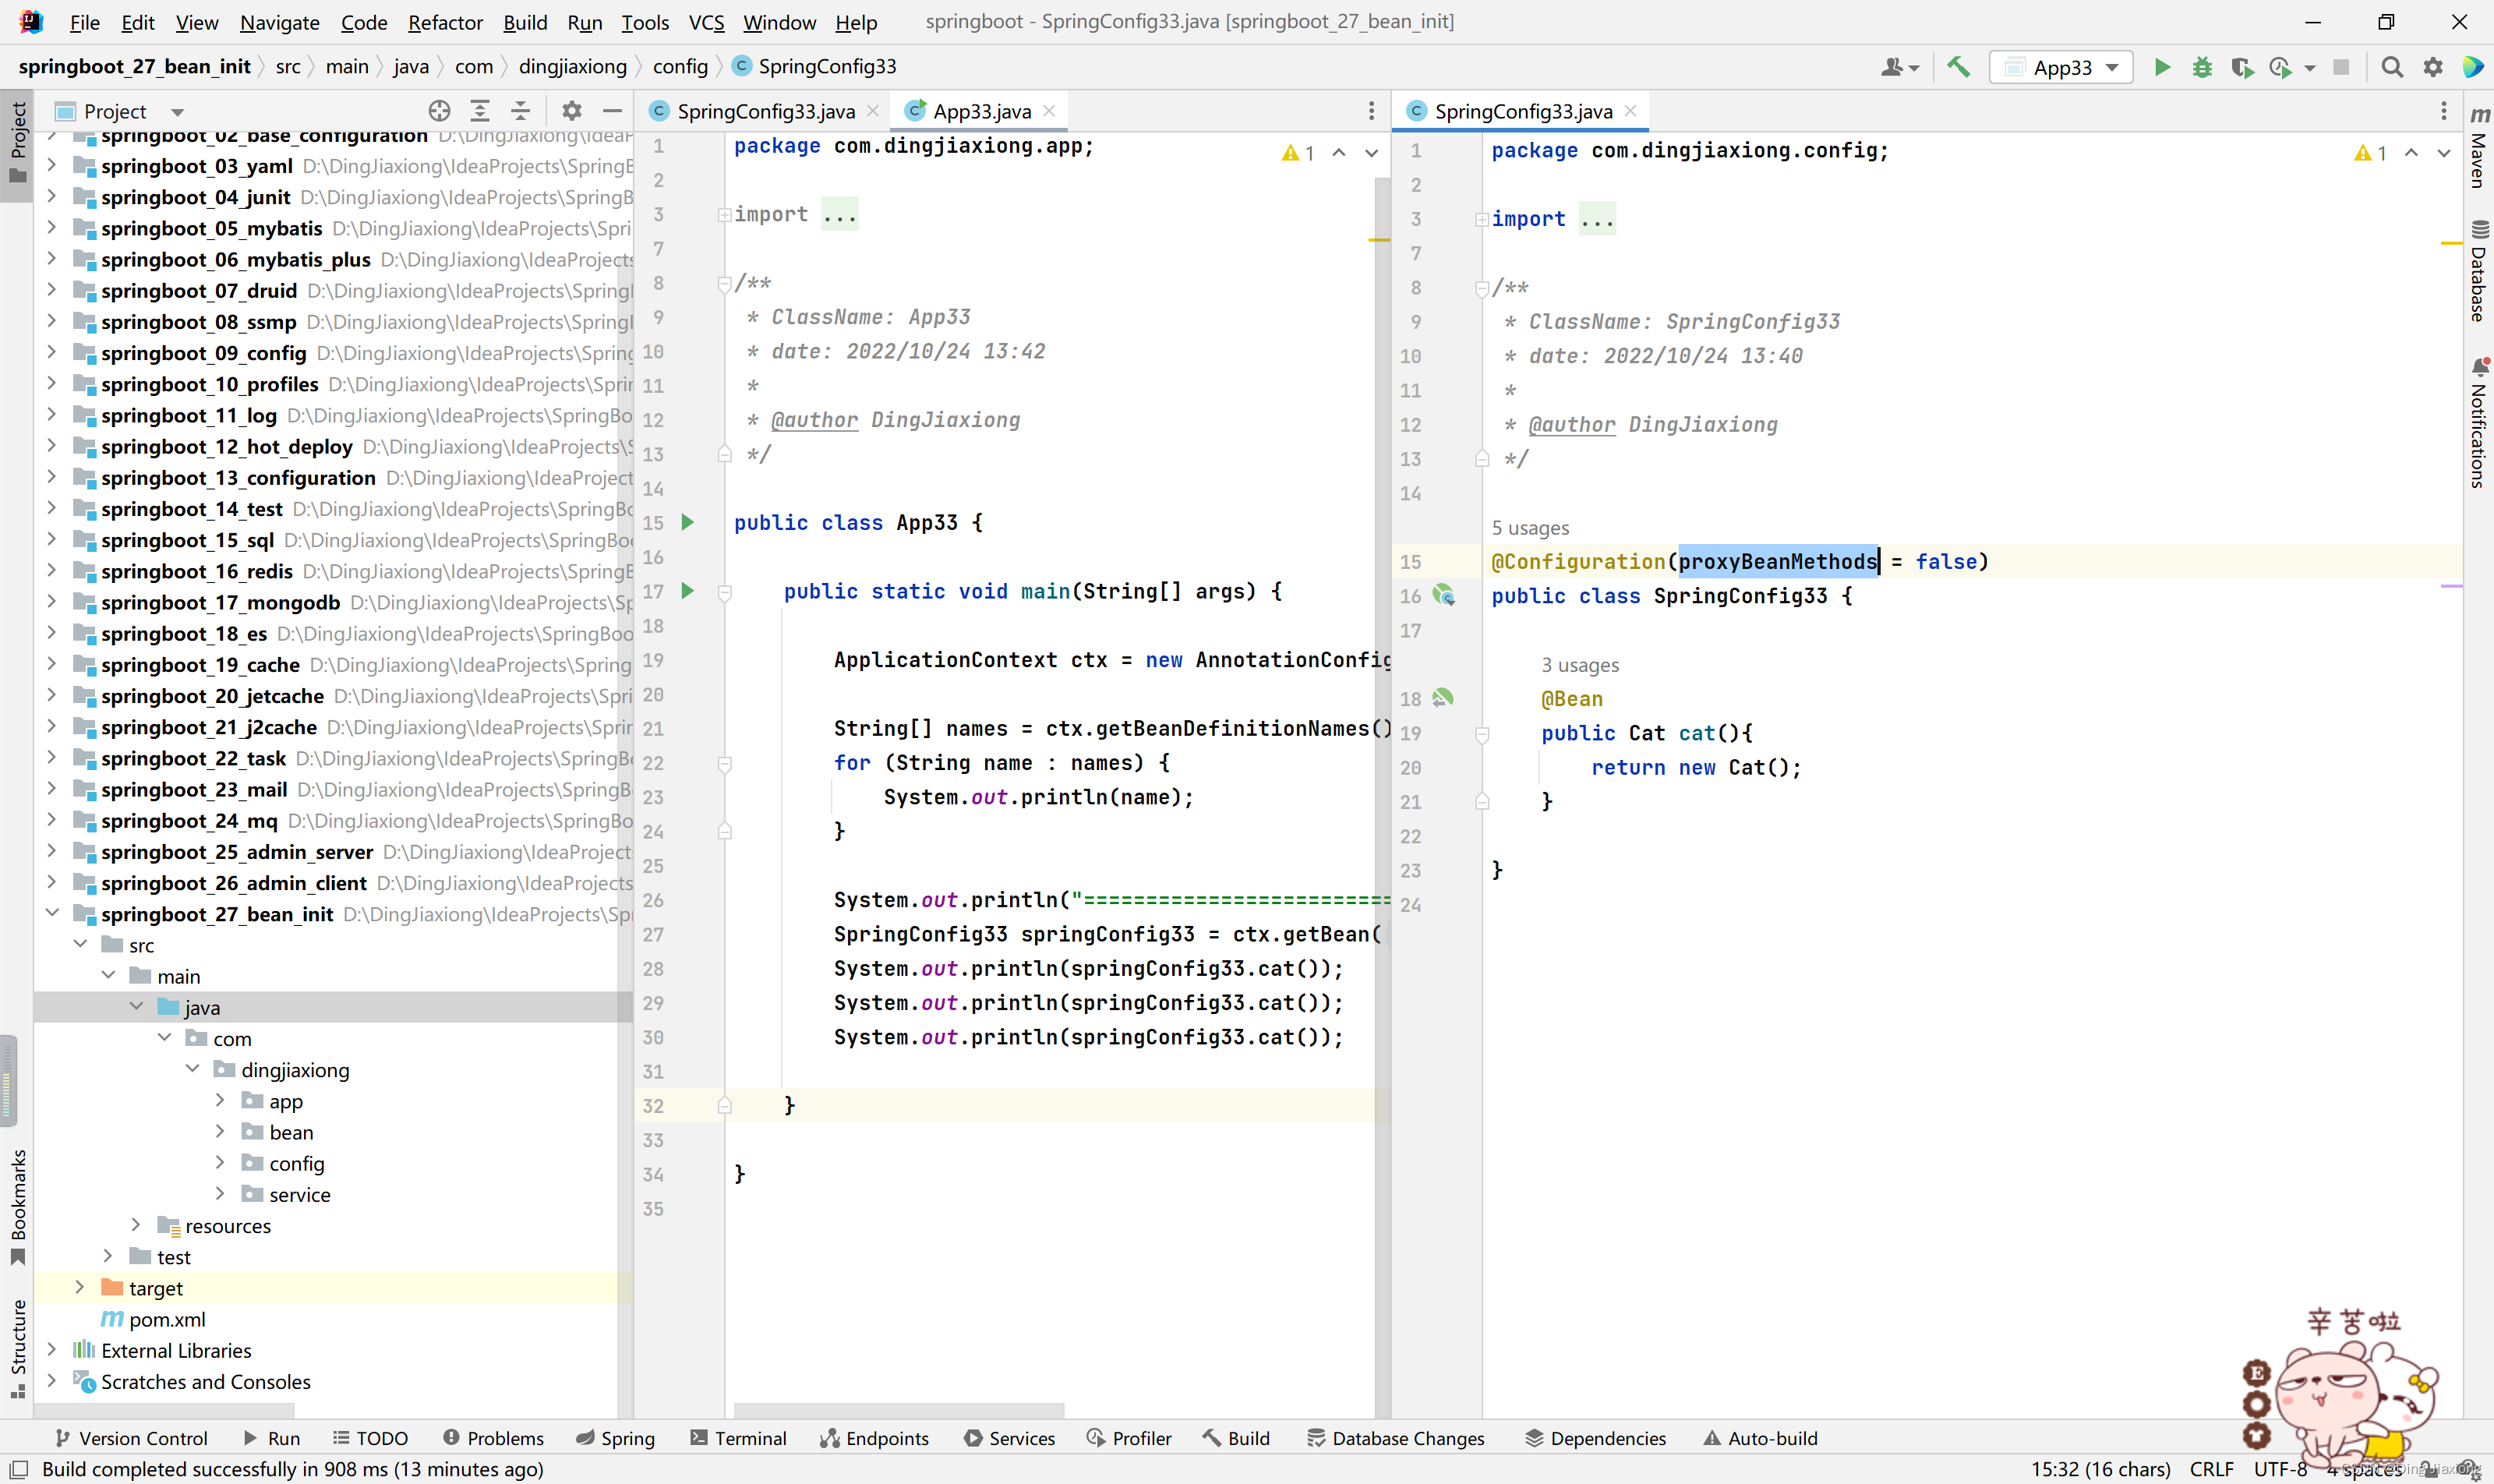Expand the target folder

[x=80, y=1288]
